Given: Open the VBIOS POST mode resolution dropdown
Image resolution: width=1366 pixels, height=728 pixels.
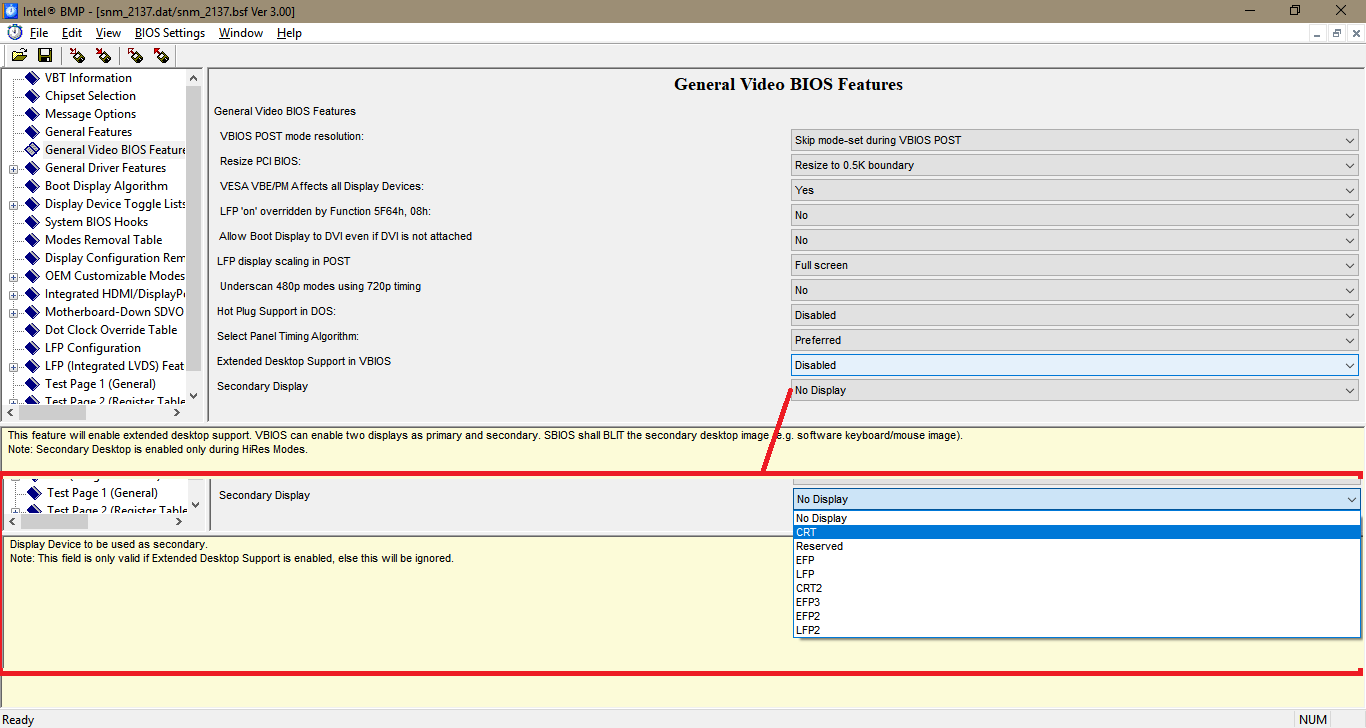Looking at the screenshot, I should point(1075,140).
